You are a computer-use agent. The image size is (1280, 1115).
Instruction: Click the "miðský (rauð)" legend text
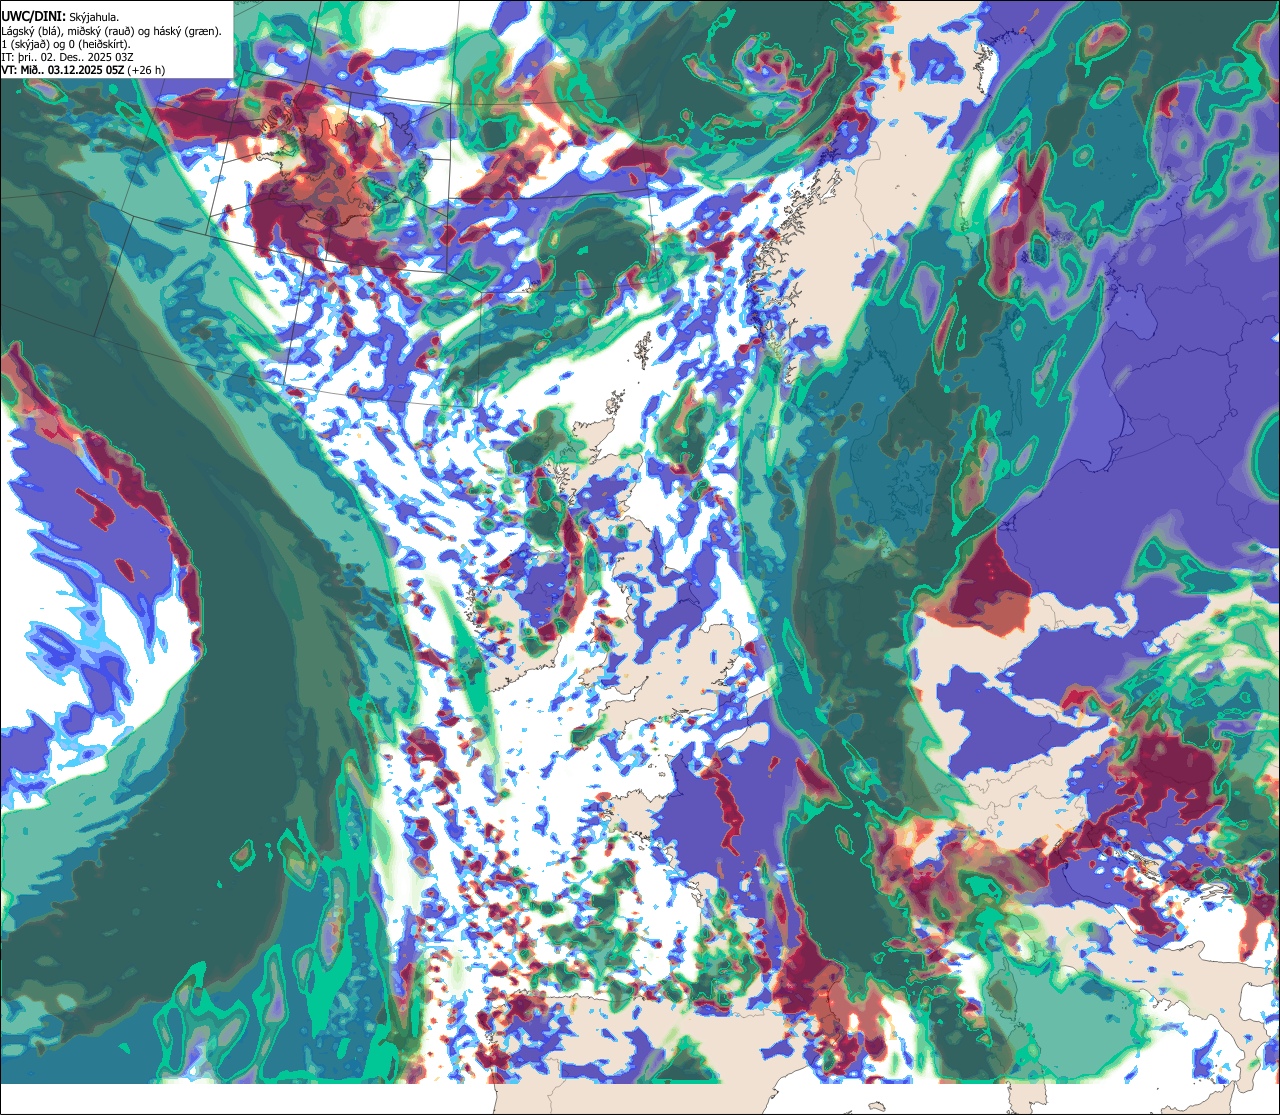click(x=100, y=32)
